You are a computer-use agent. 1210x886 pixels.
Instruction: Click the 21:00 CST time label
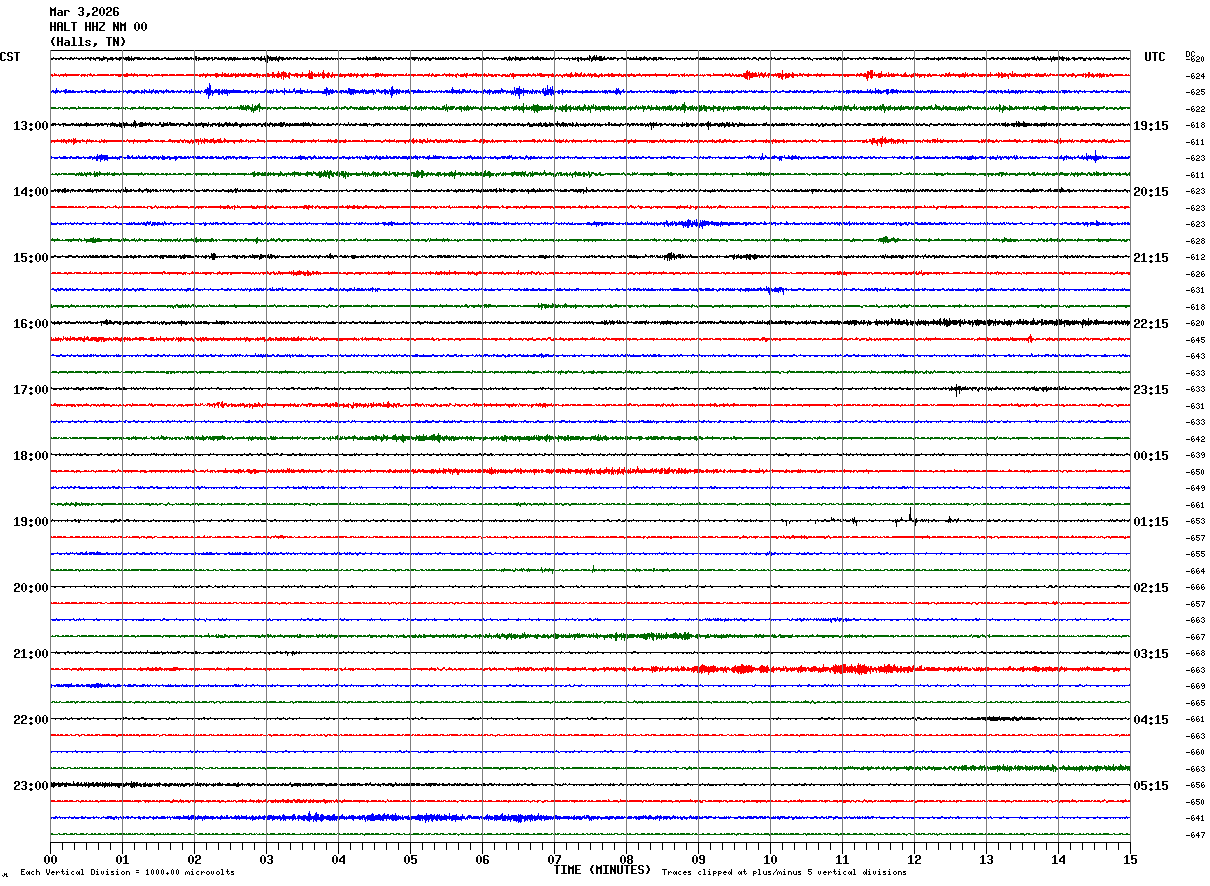pos(31,654)
